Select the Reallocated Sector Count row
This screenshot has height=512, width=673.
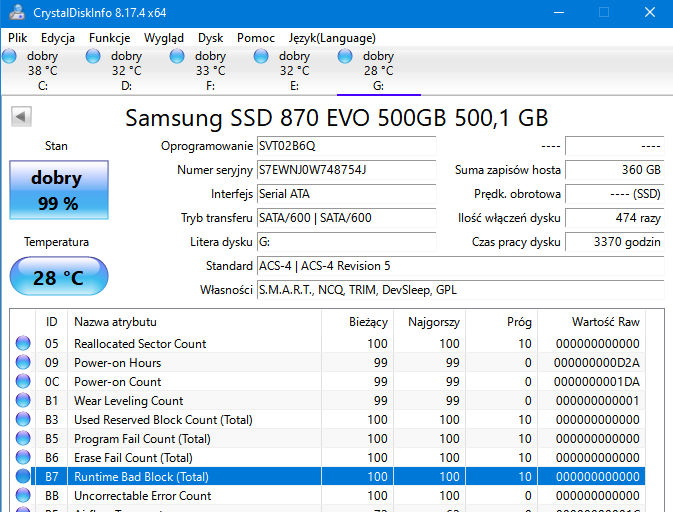[328, 344]
